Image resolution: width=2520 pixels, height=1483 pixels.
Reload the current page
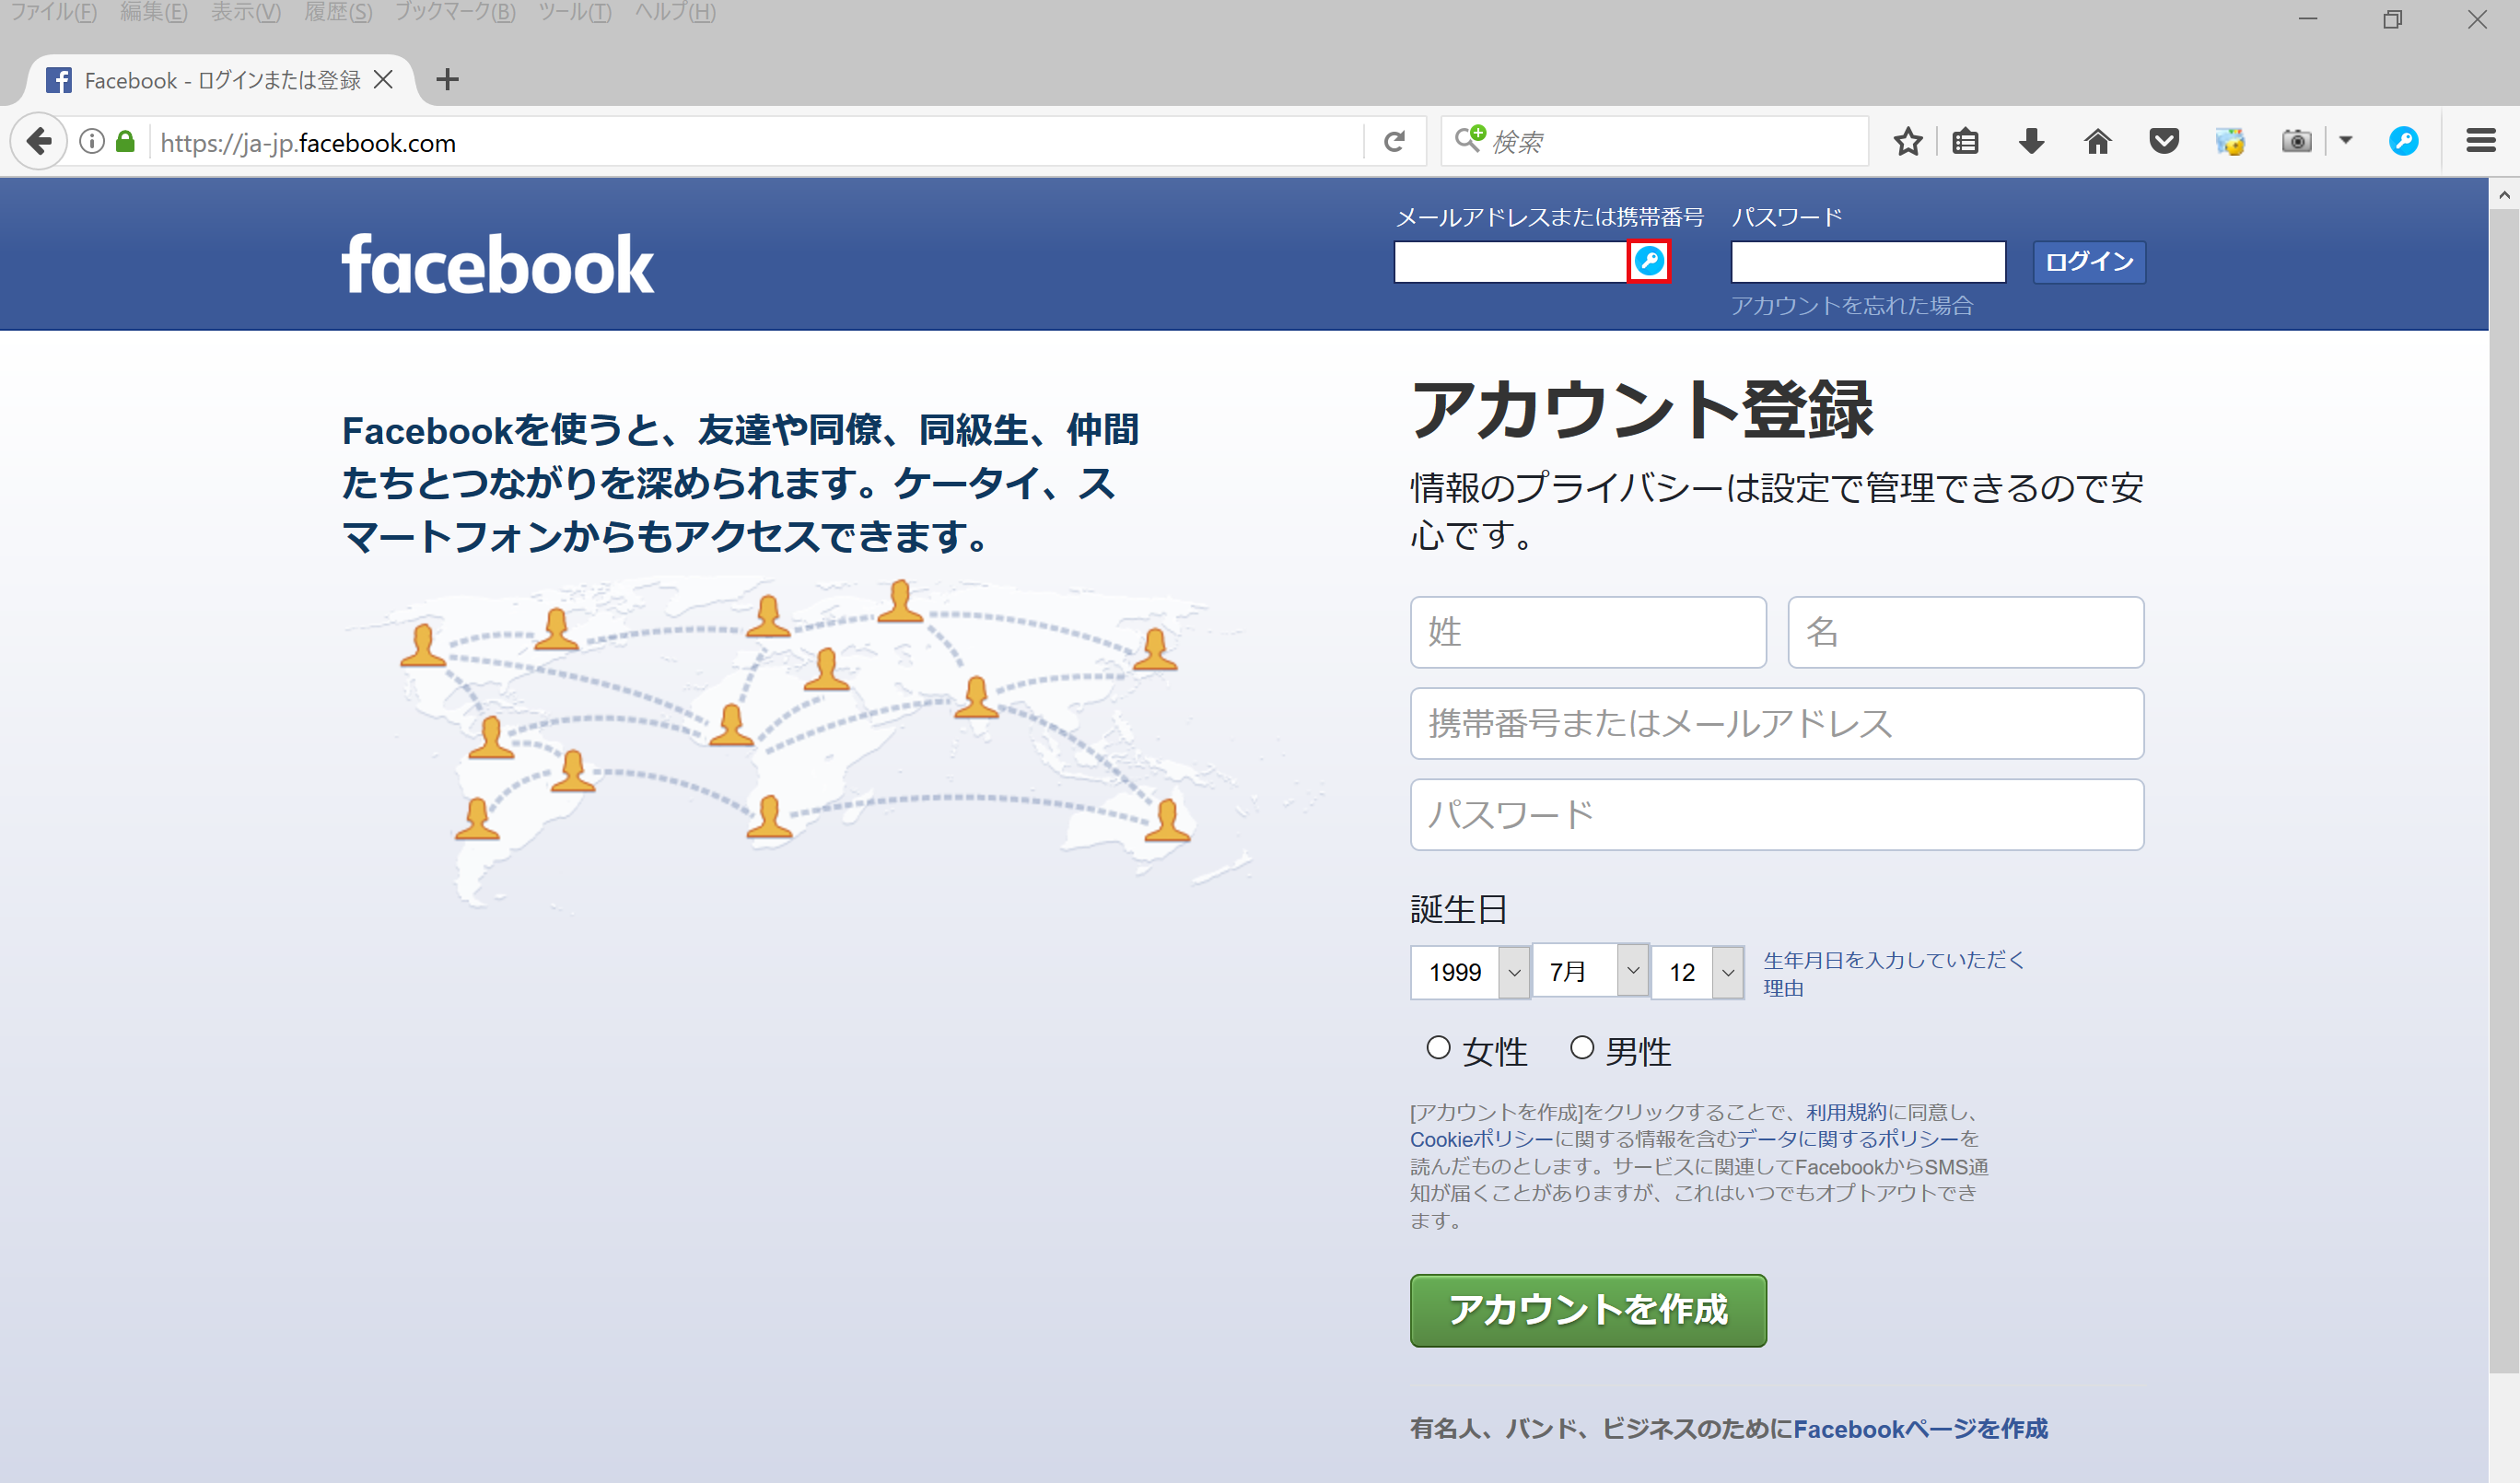click(x=1394, y=142)
